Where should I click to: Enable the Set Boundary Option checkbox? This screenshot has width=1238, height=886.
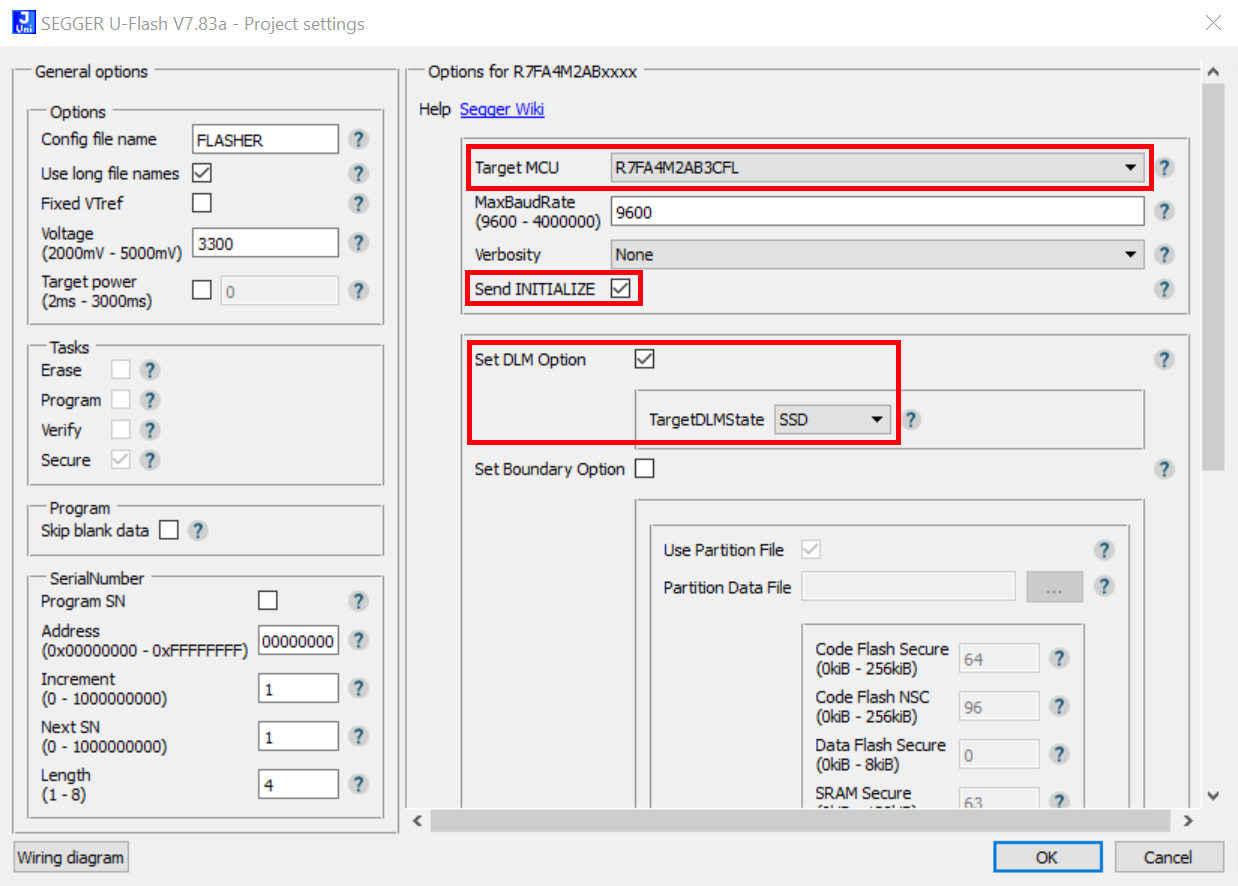pyautogui.click(x=645, y=469)
